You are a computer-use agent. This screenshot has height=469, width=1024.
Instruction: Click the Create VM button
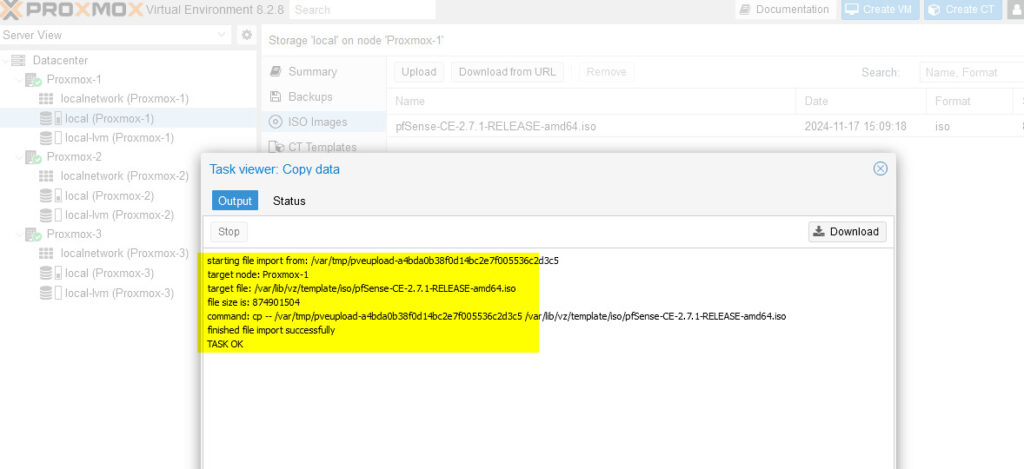(880, 9)
